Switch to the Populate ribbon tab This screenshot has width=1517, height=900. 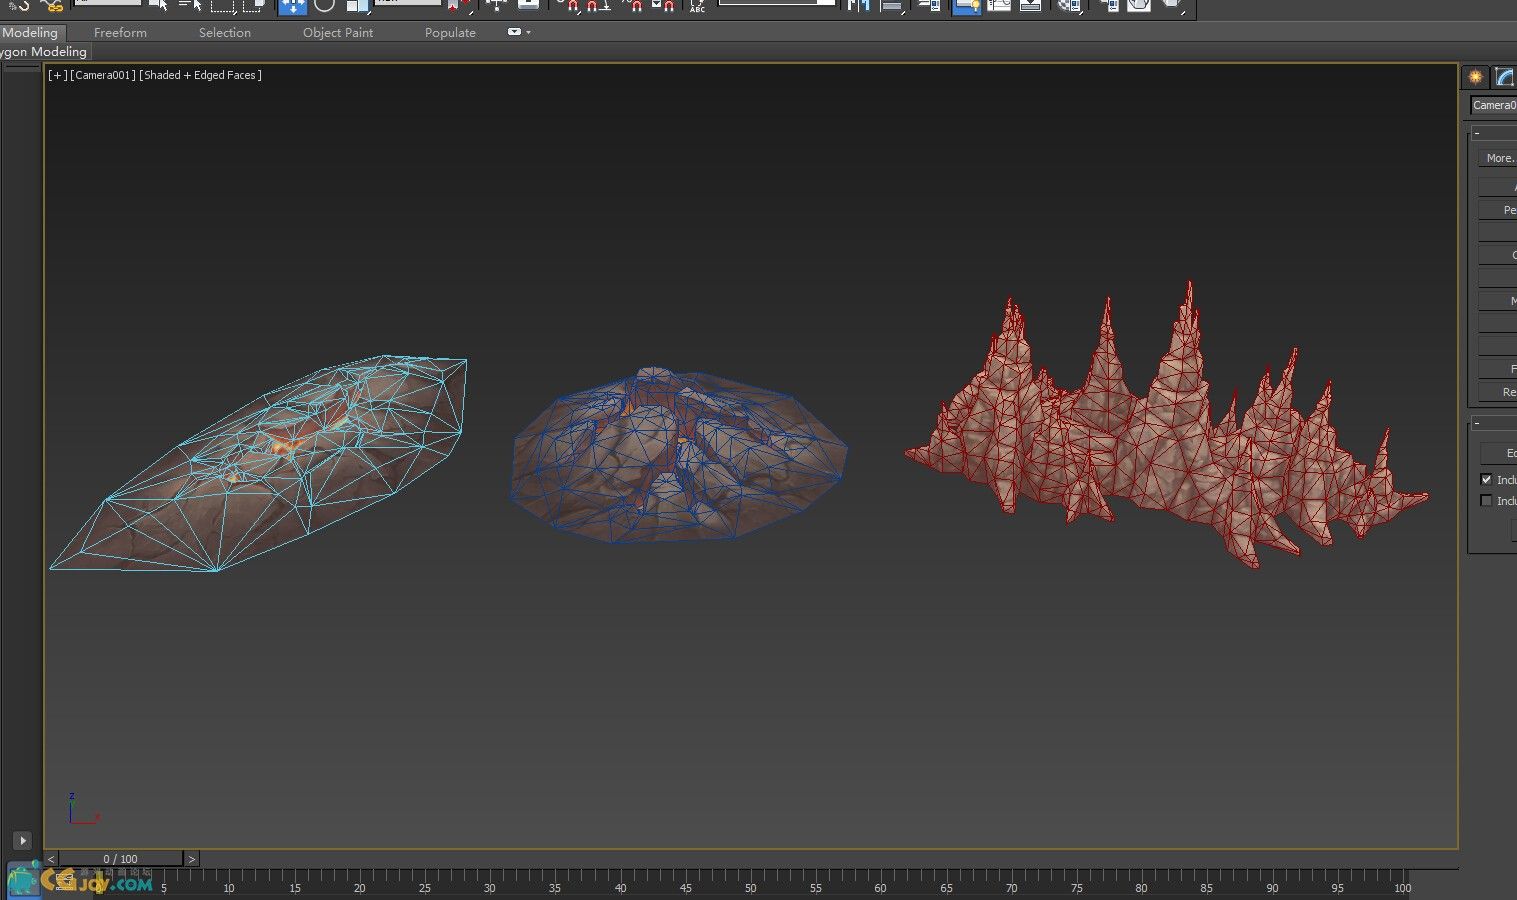(x=450, y=33)
